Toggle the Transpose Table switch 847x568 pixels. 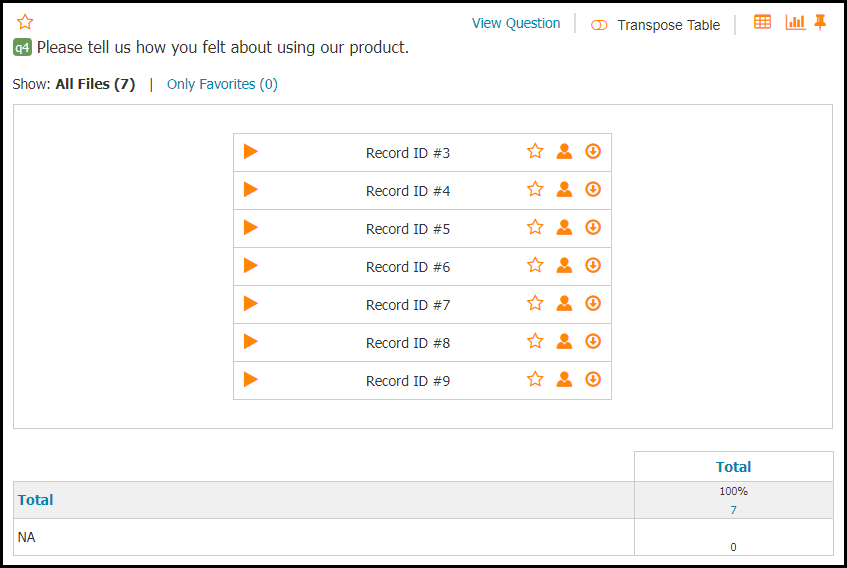coord(599,25)
